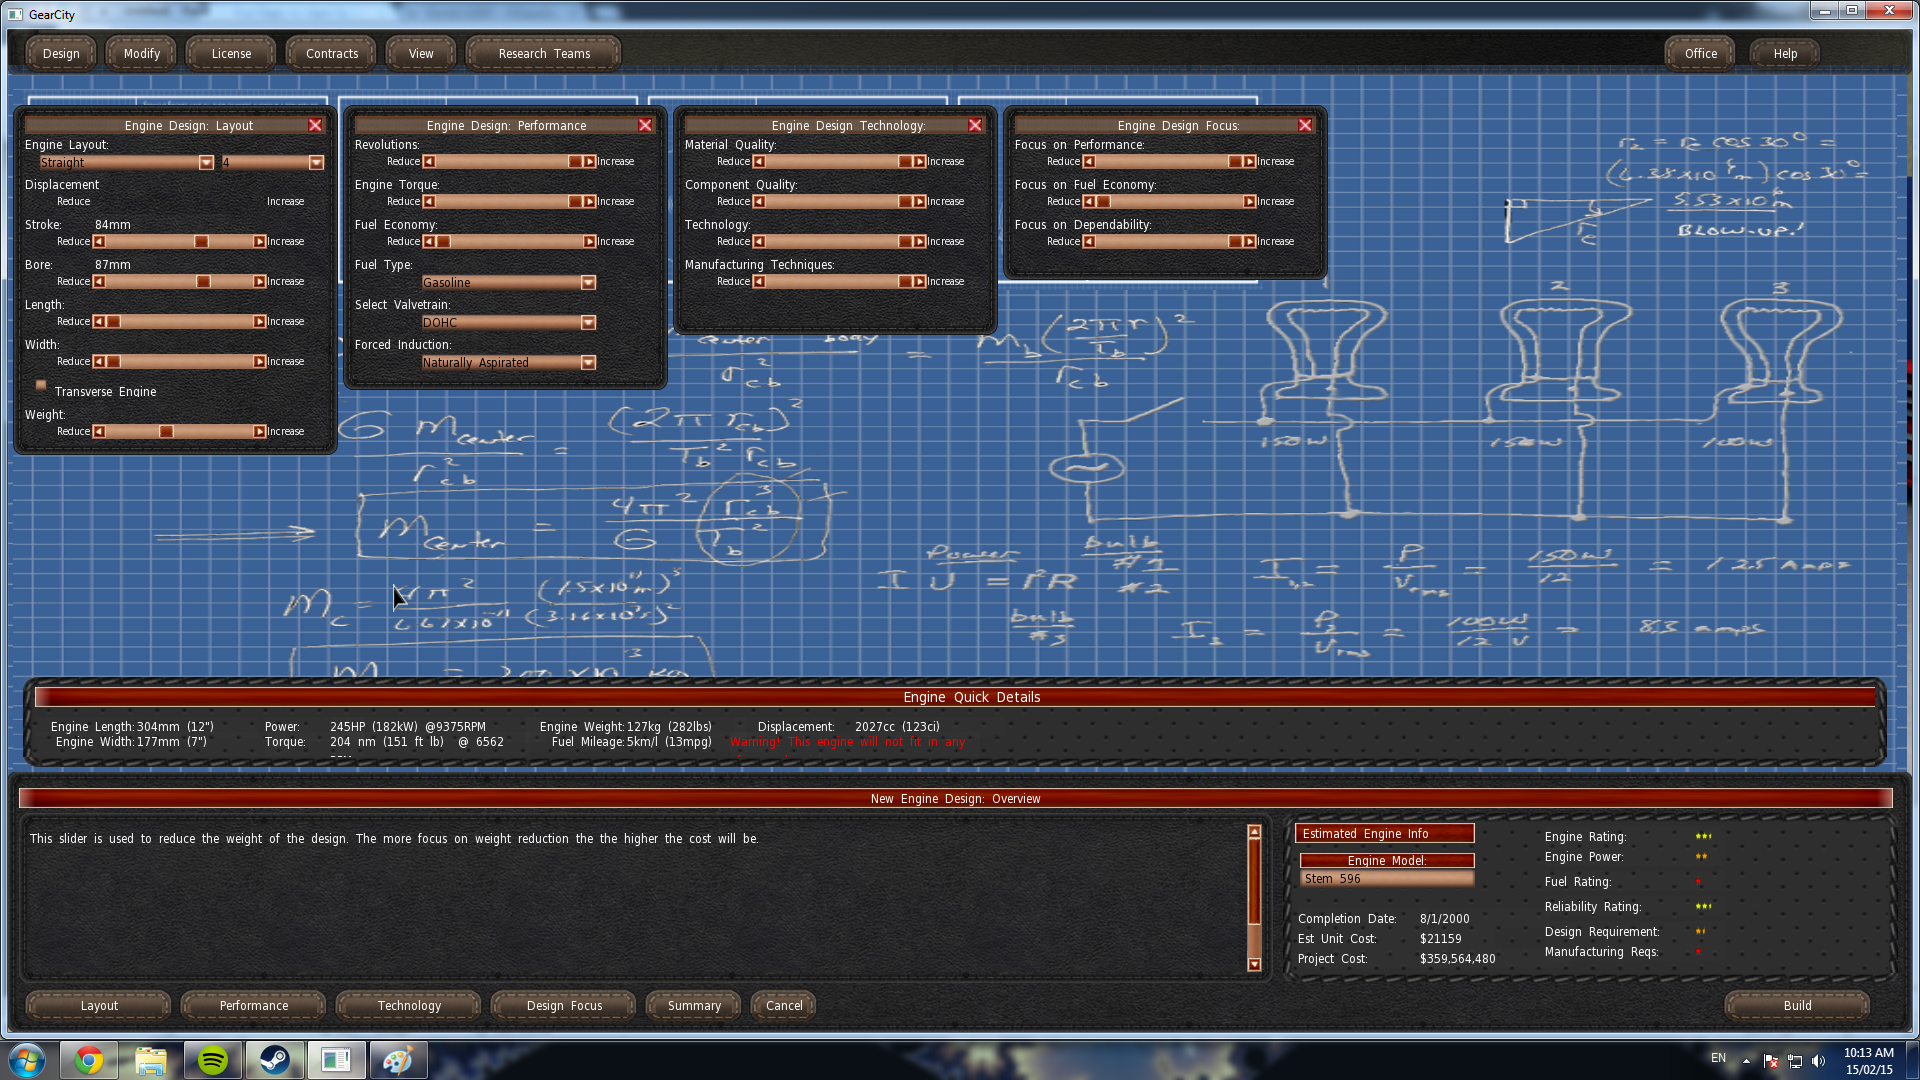Close the Engine Design: Performance panel

coord(645,125)
